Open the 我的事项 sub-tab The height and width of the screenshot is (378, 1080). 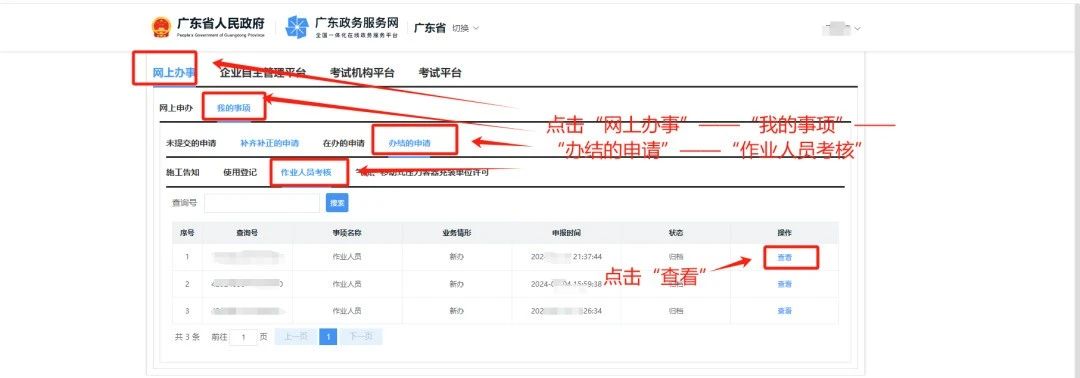coord(233,108)
